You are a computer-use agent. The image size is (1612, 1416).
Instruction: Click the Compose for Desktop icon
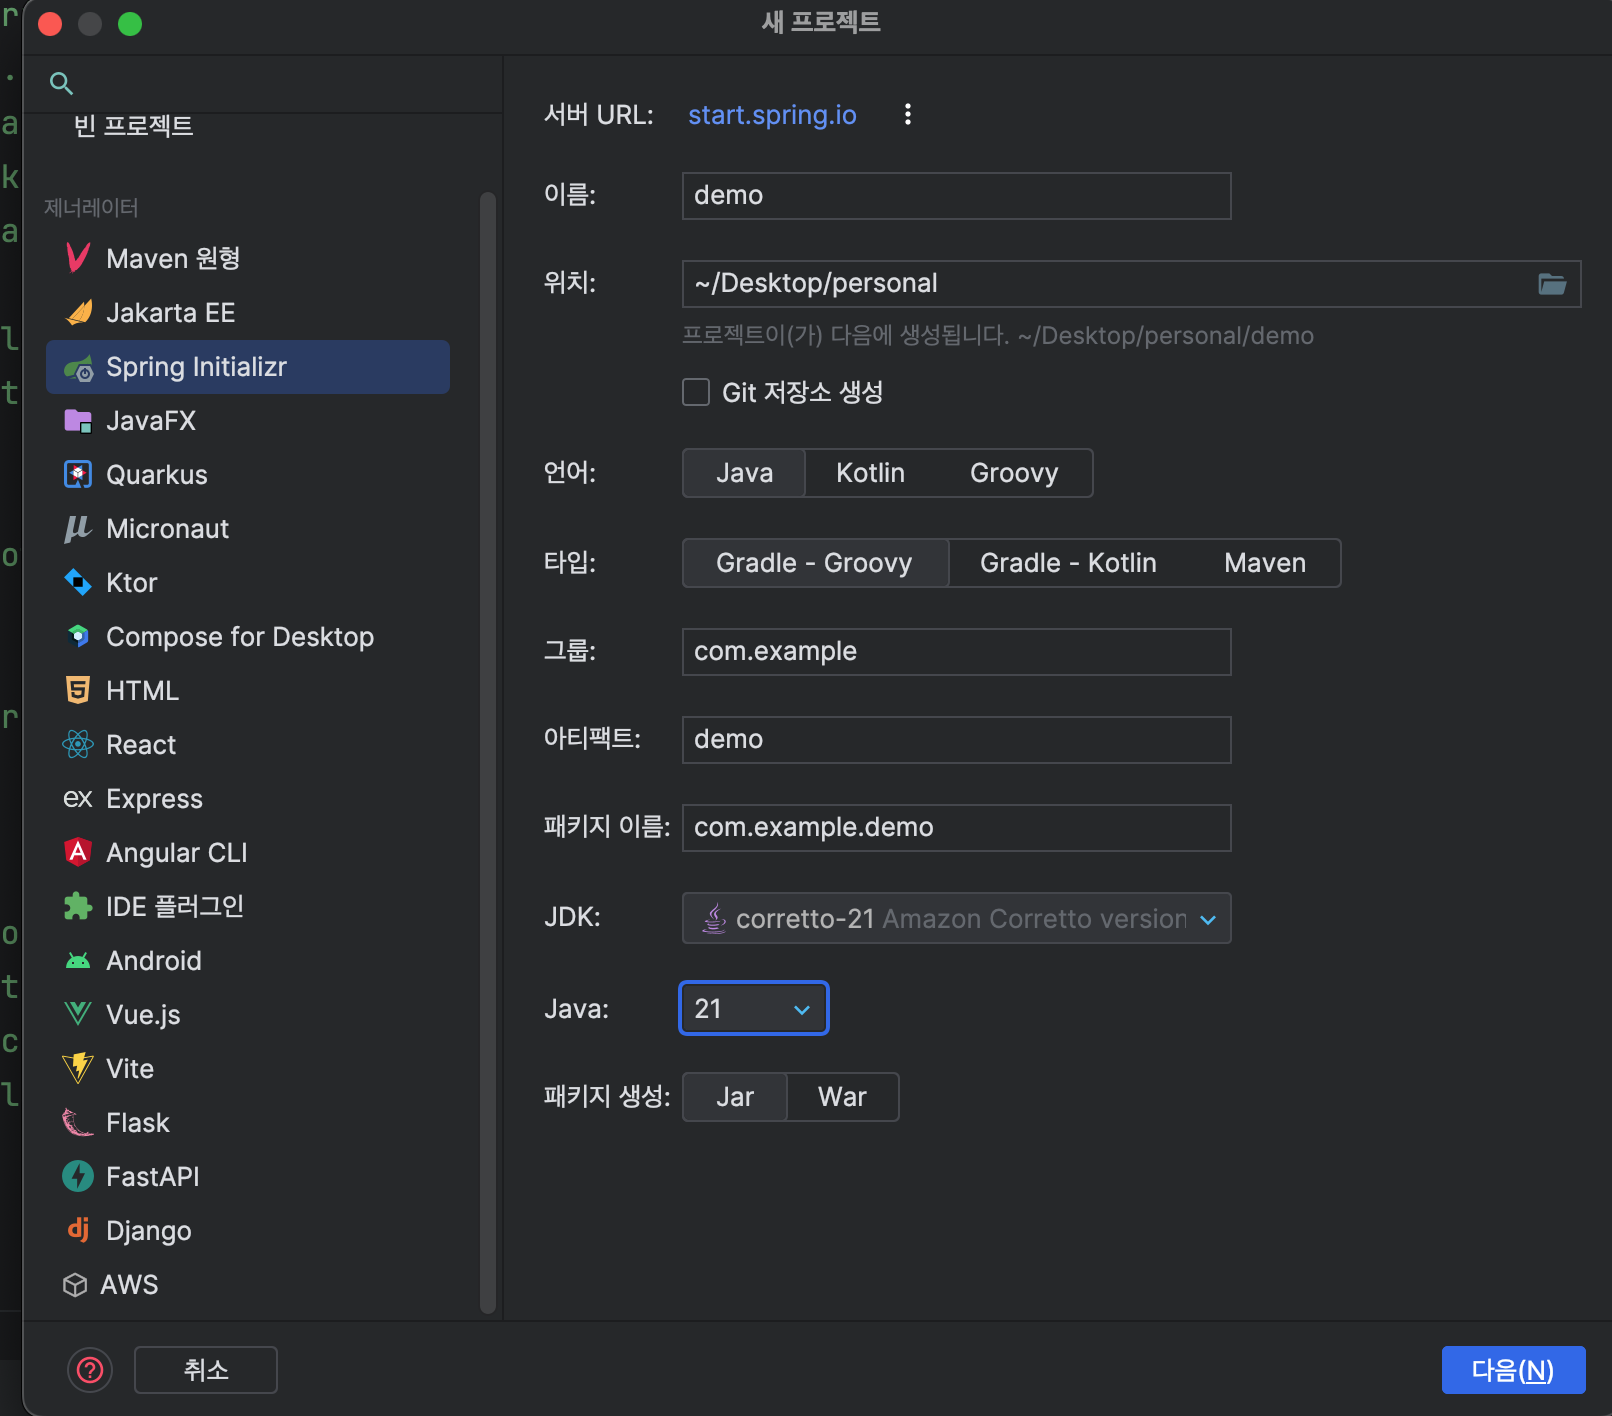coord(78,636)
